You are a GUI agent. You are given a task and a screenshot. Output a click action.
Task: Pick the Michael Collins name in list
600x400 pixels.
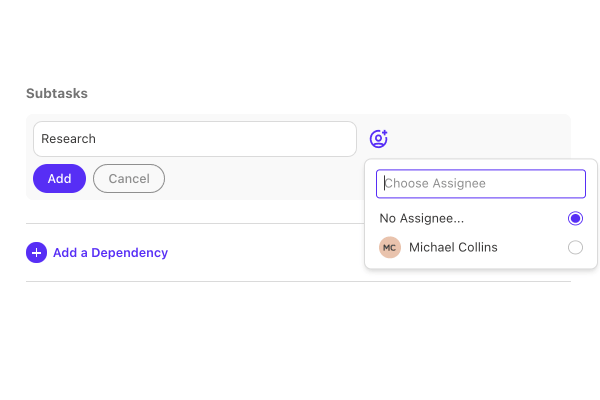coord(453,247)
